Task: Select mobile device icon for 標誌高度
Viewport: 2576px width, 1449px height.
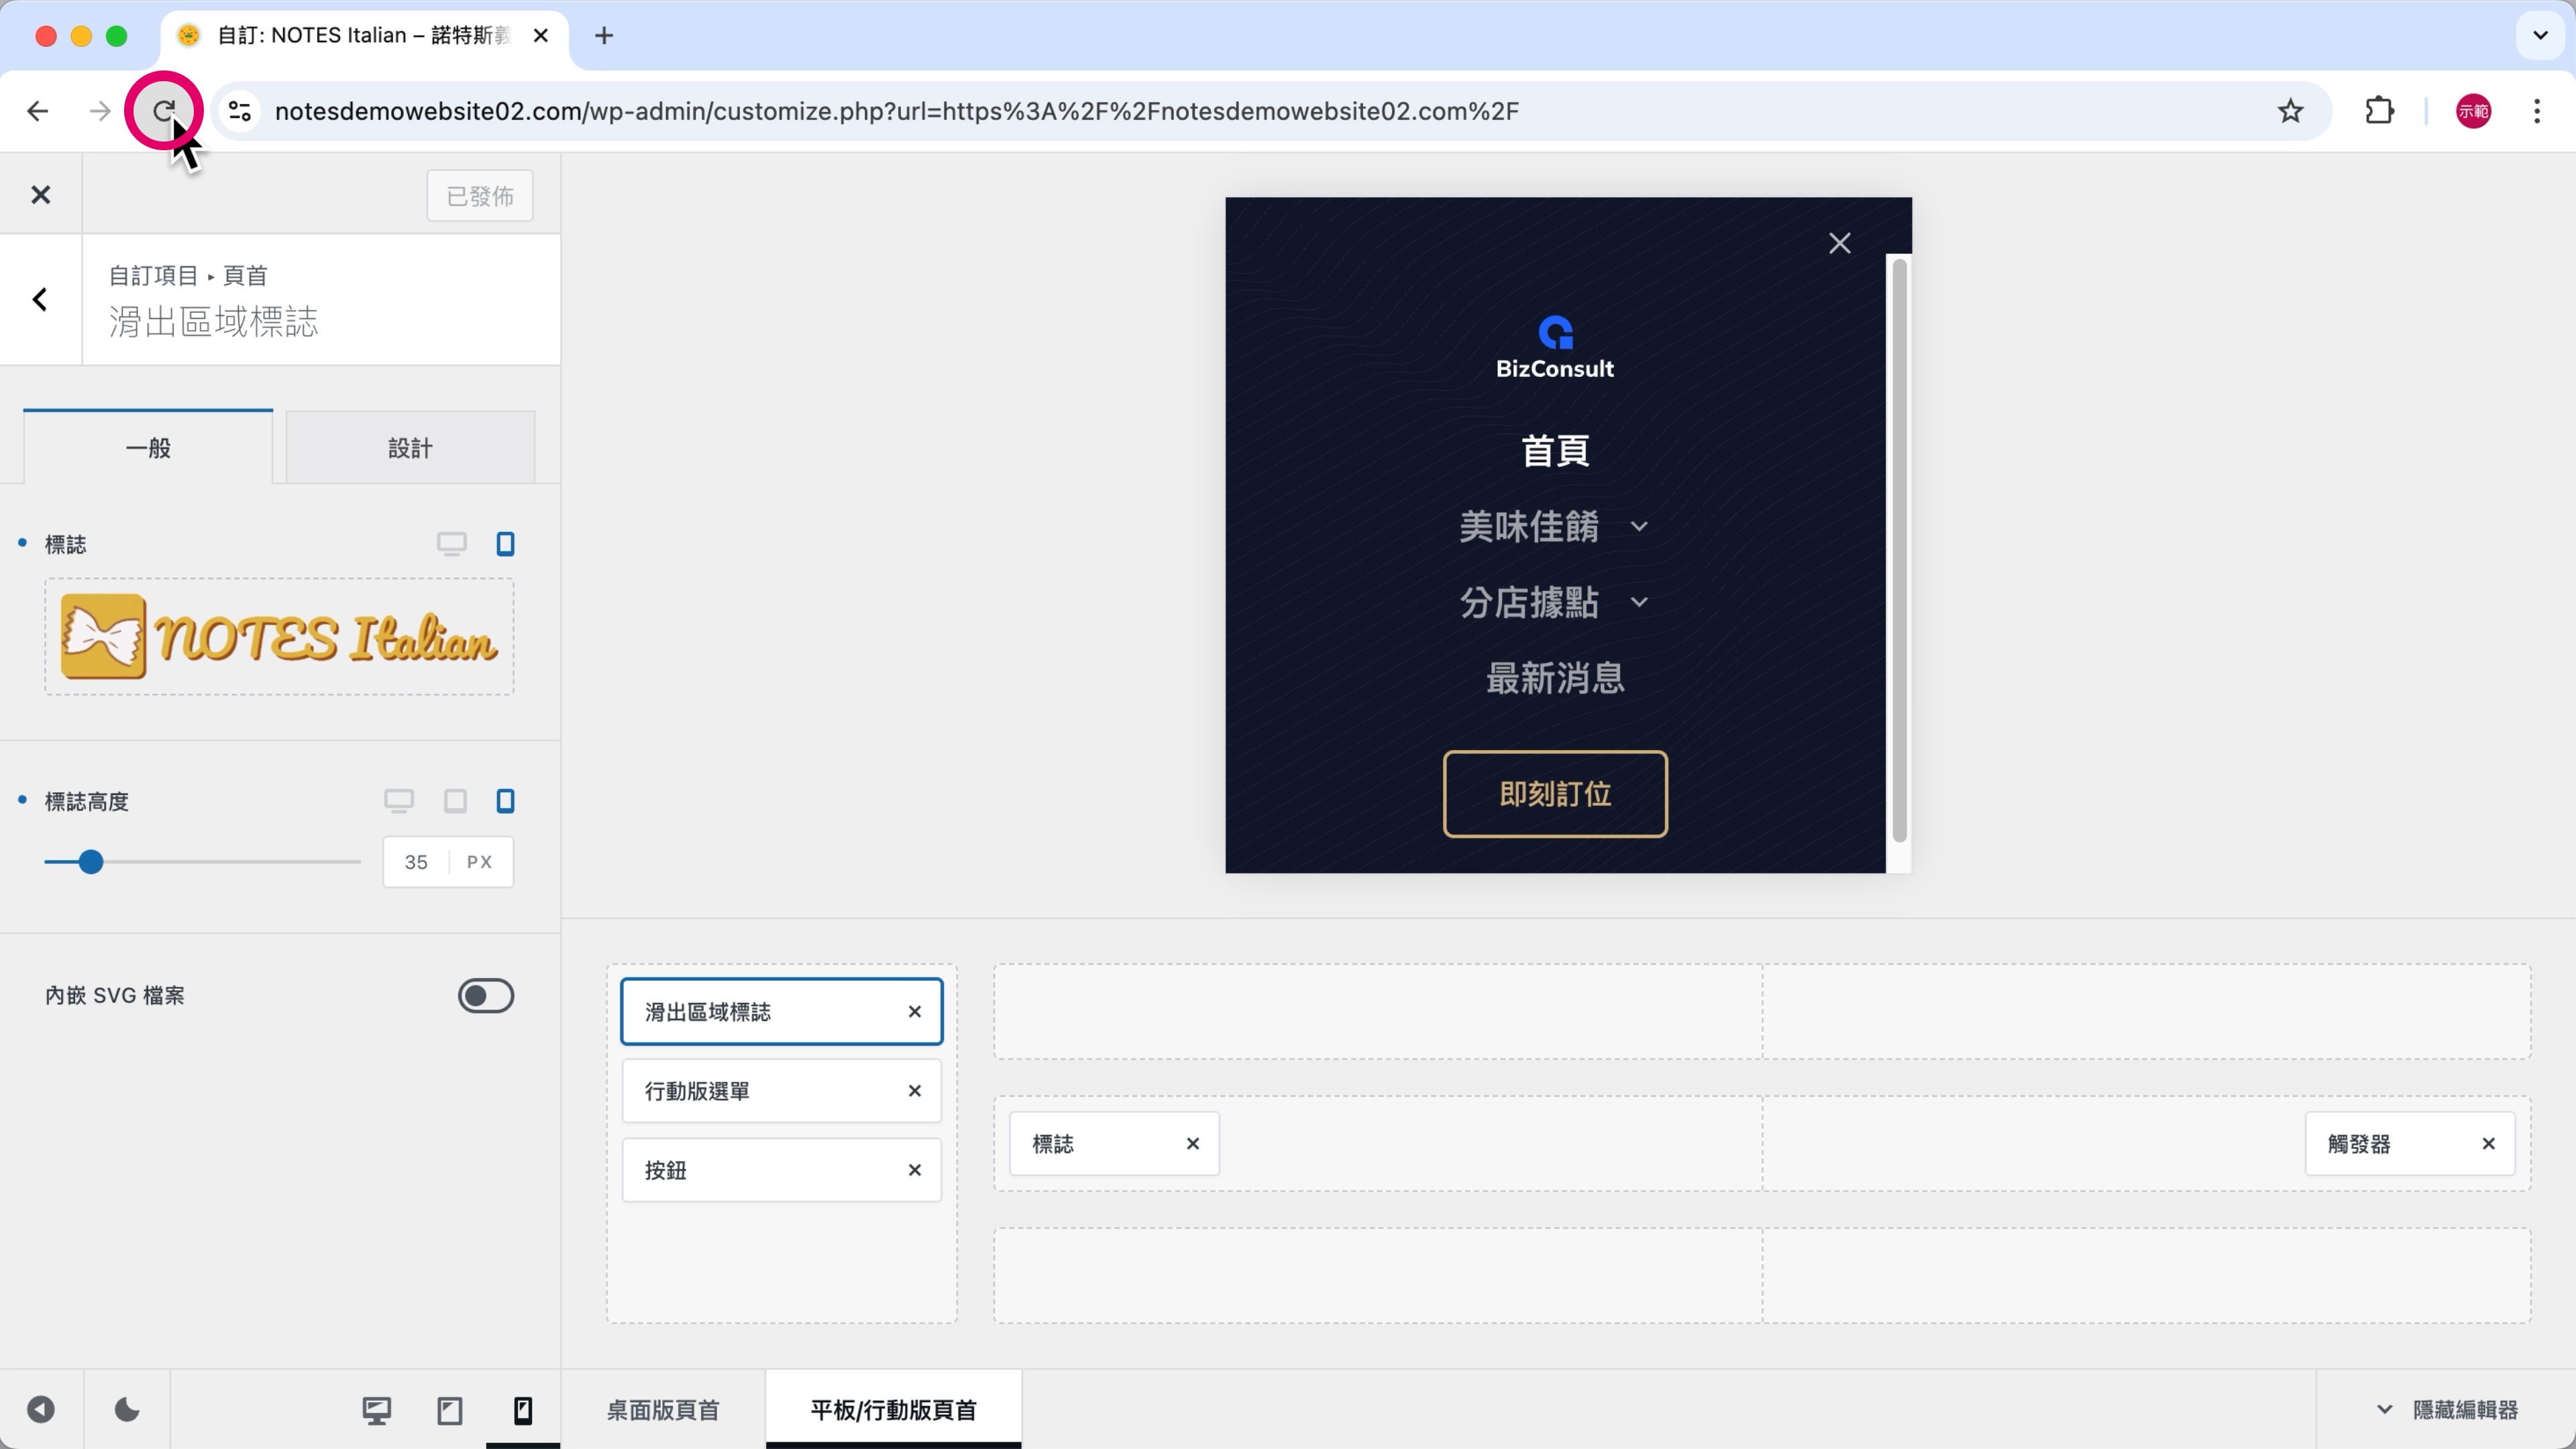Action: point(505,801)
